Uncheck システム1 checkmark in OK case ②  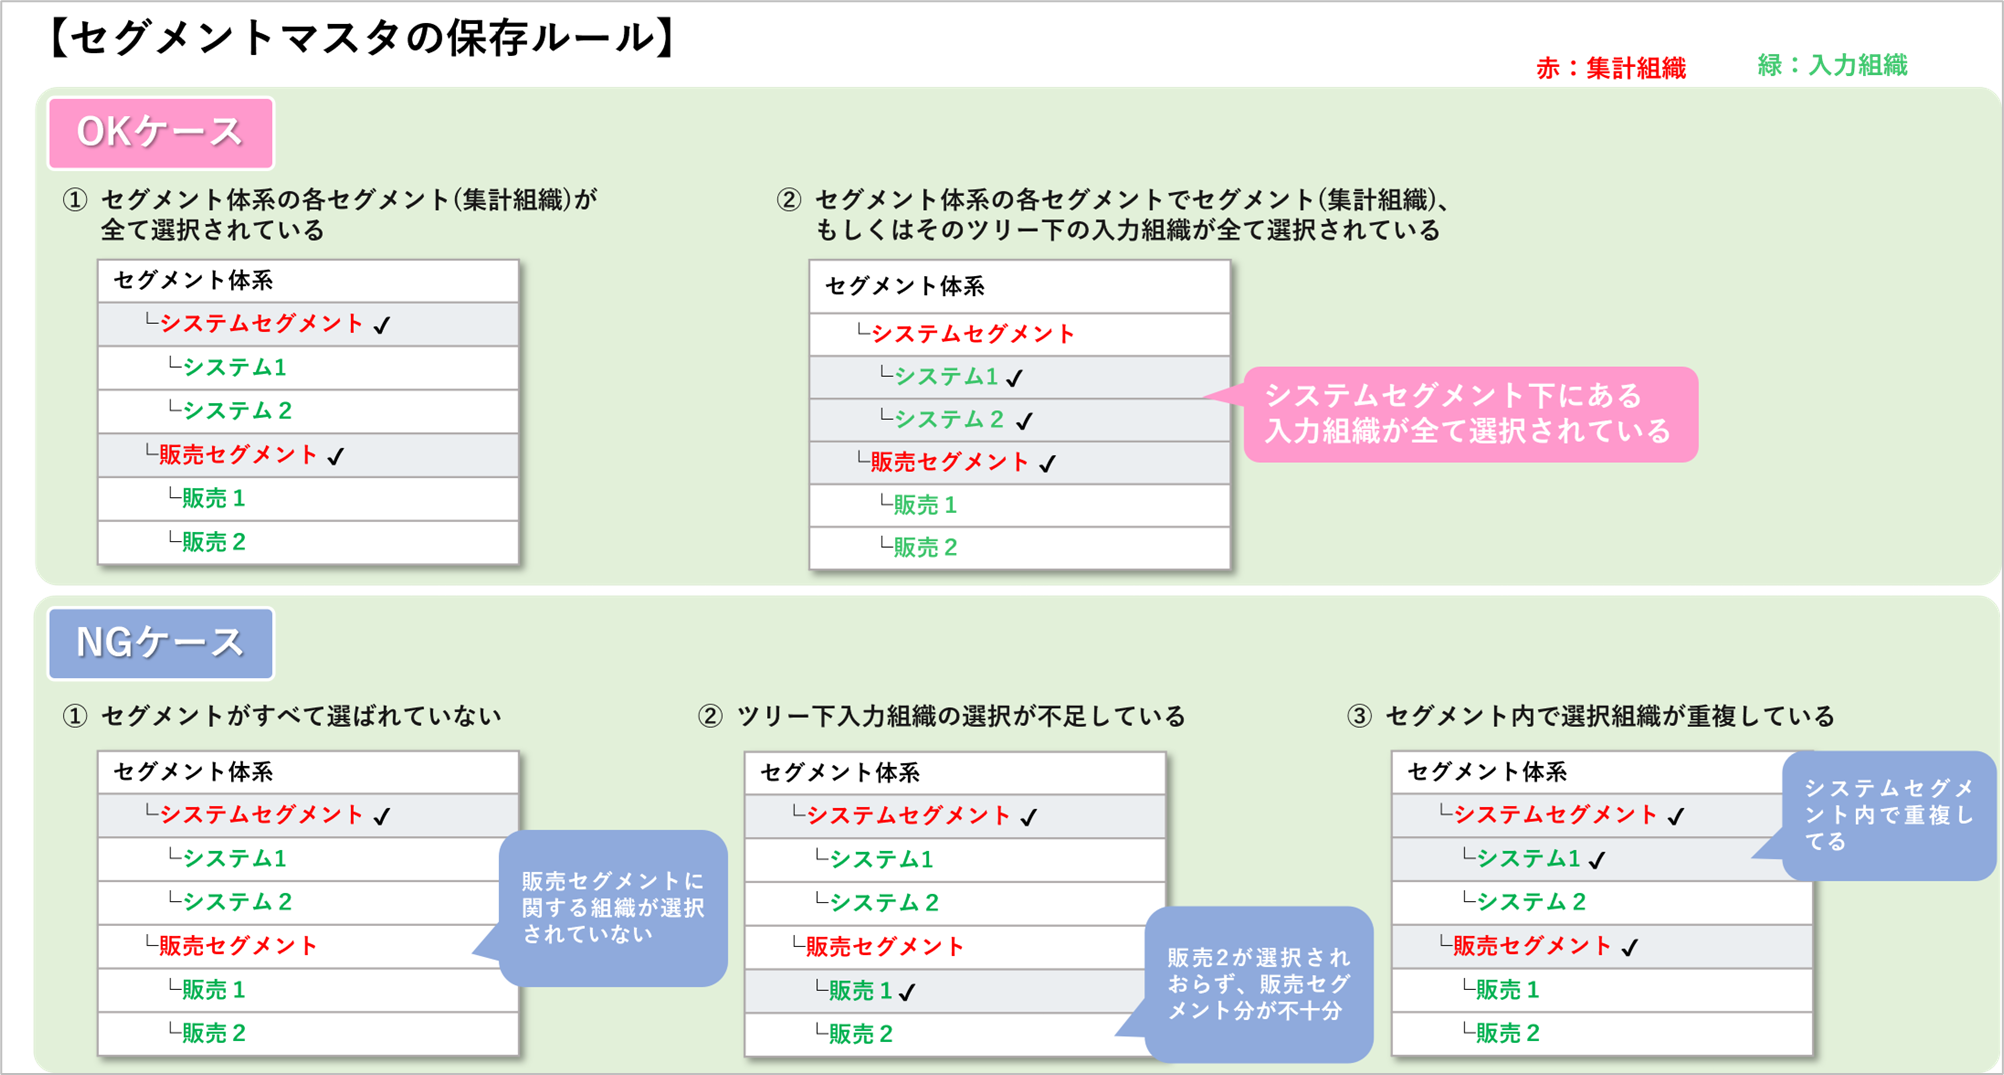tap(1015, 378)
